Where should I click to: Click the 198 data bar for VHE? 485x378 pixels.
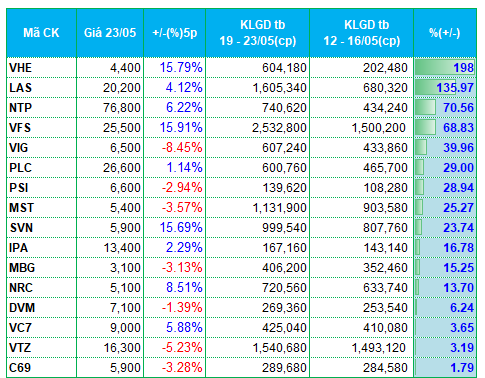pyautogui.click(x=445, y=68)
